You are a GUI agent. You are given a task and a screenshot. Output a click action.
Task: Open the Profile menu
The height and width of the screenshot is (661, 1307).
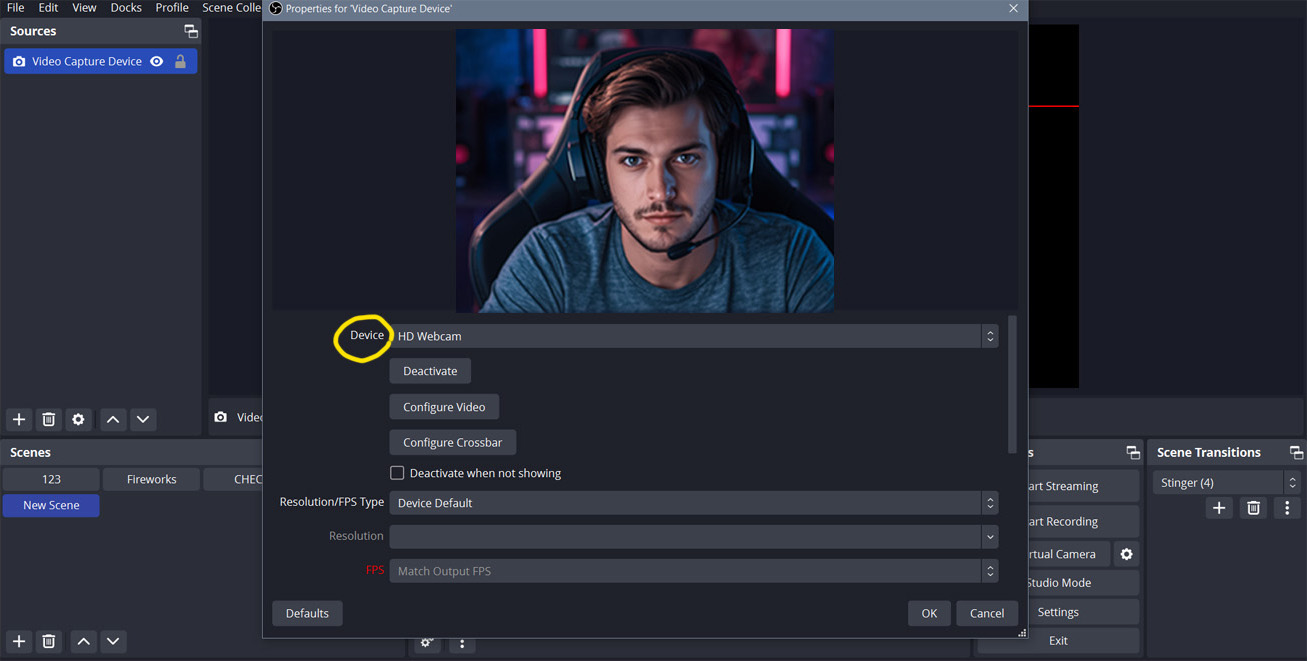click(172, 8)
